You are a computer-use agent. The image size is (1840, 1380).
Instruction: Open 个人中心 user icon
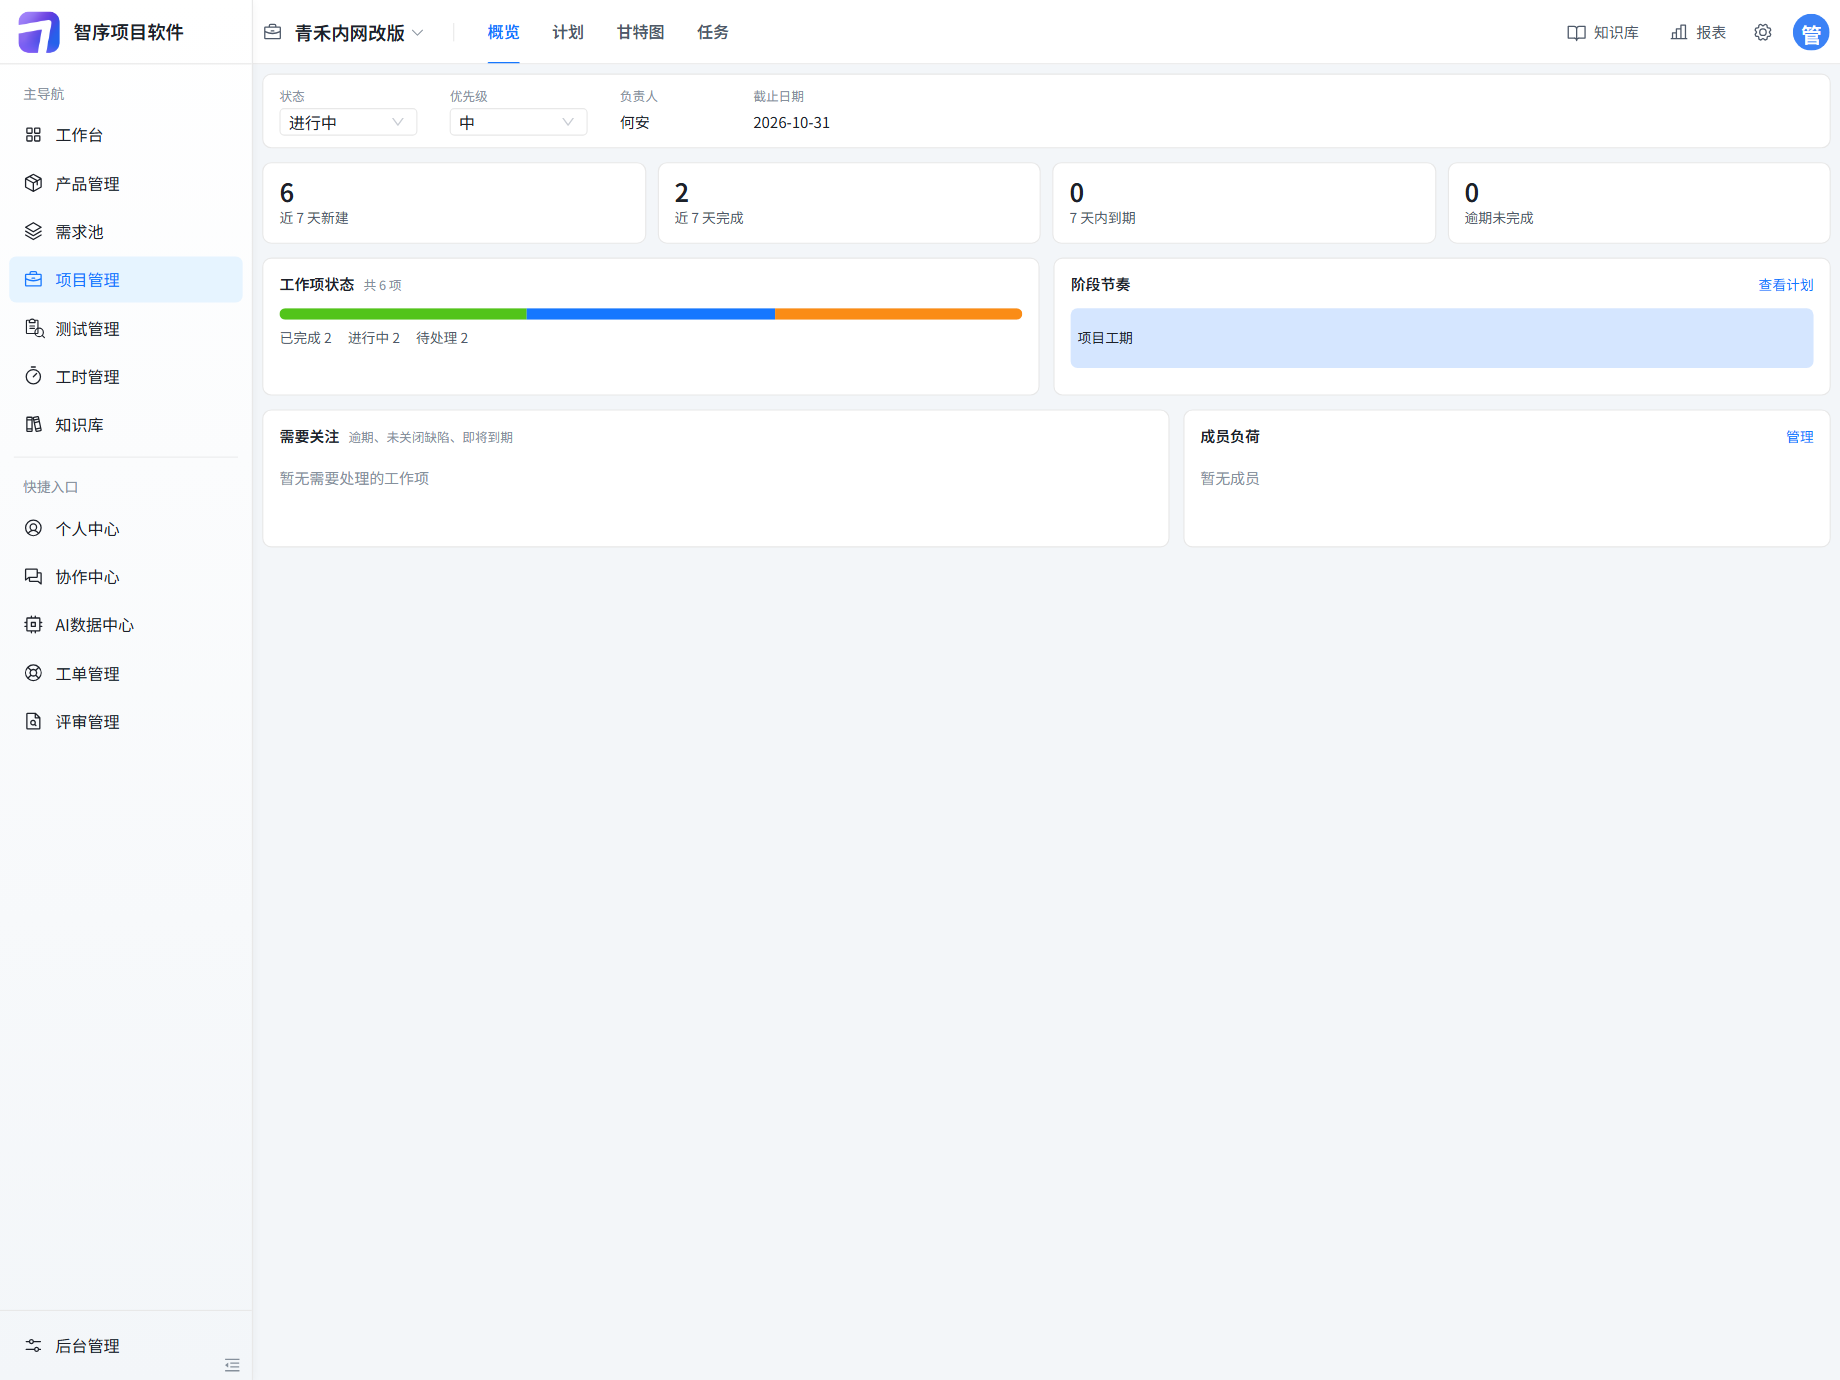(x=33, y=528)
